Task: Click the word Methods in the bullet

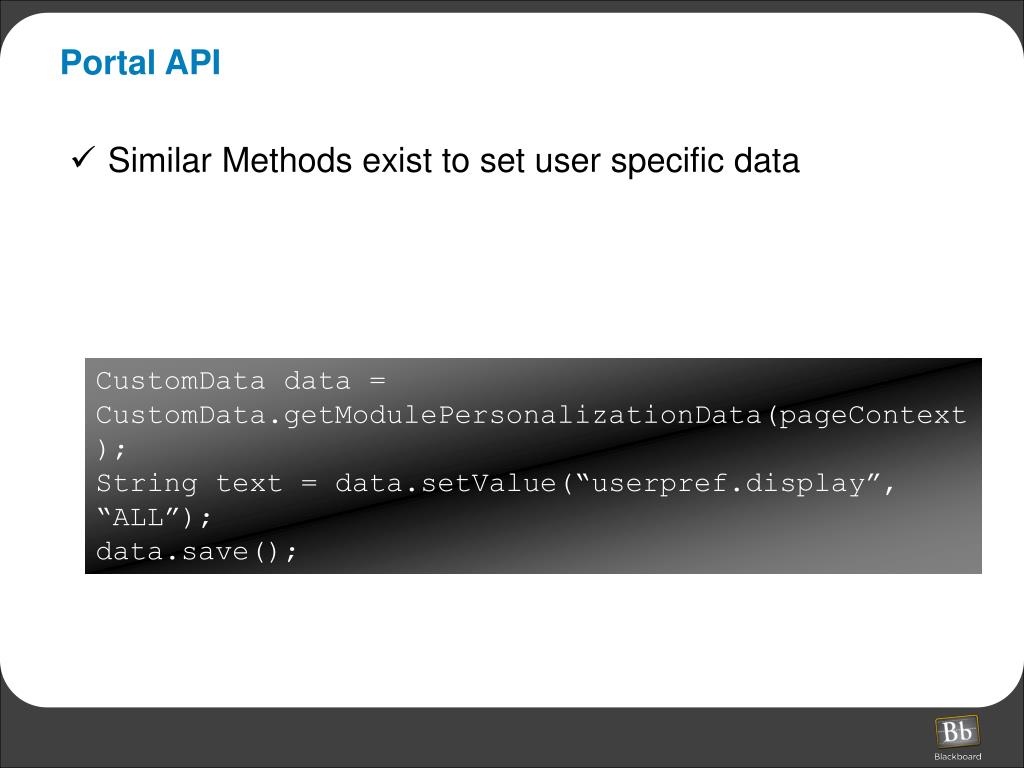Action: coord(287,160)
